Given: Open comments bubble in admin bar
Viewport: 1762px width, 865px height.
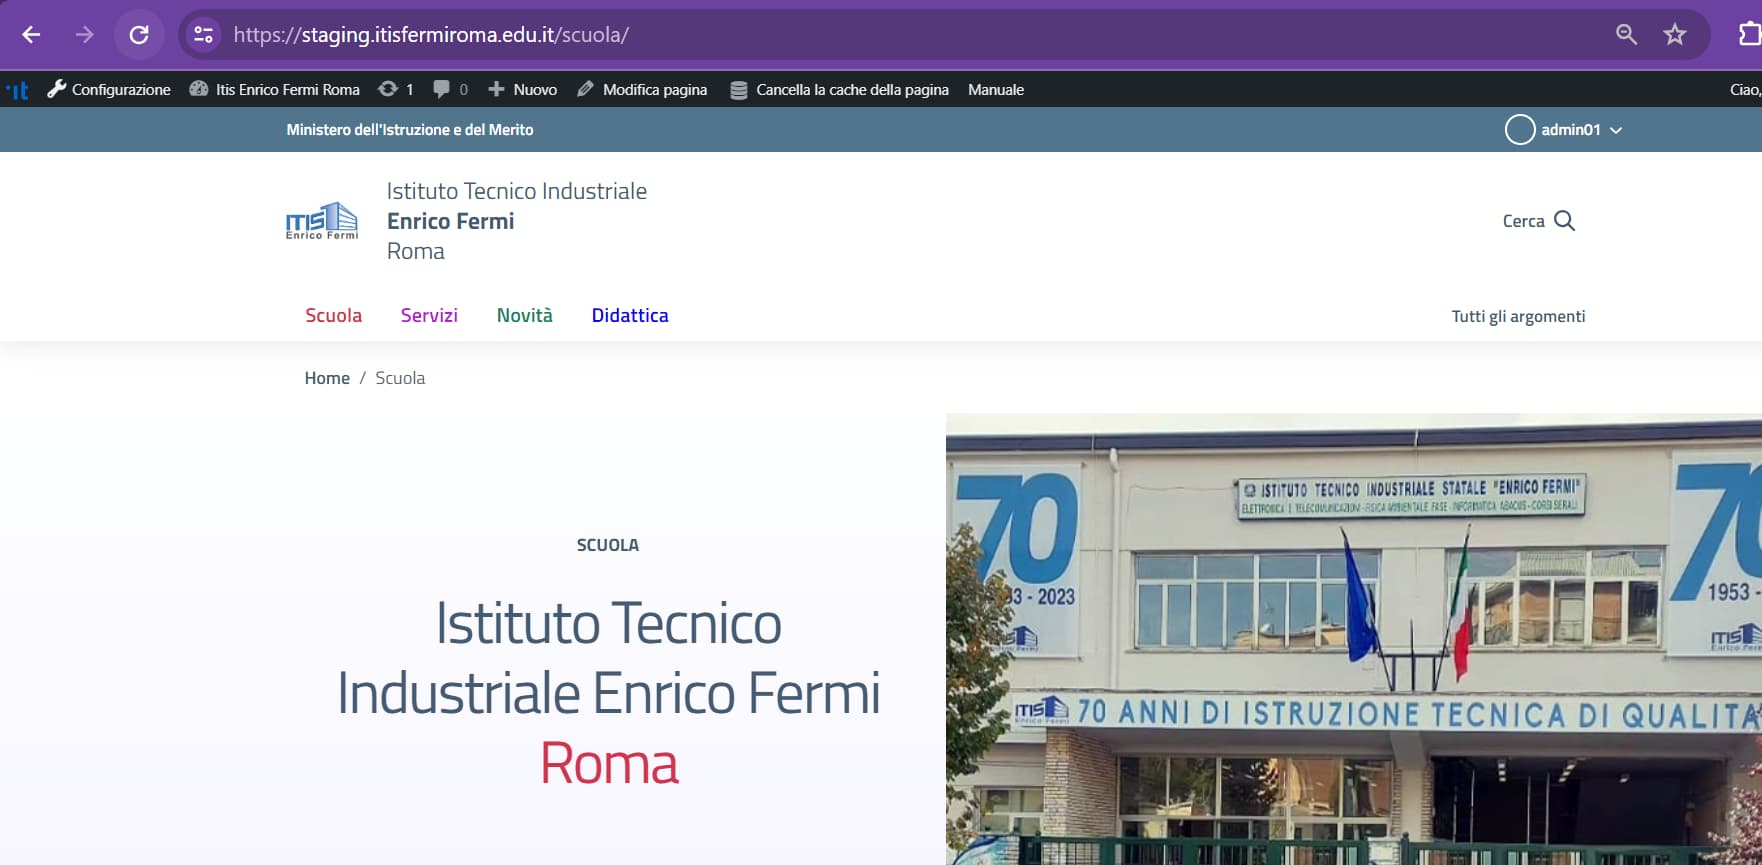Looking at the screenshot, I should [x=449, y=90].
